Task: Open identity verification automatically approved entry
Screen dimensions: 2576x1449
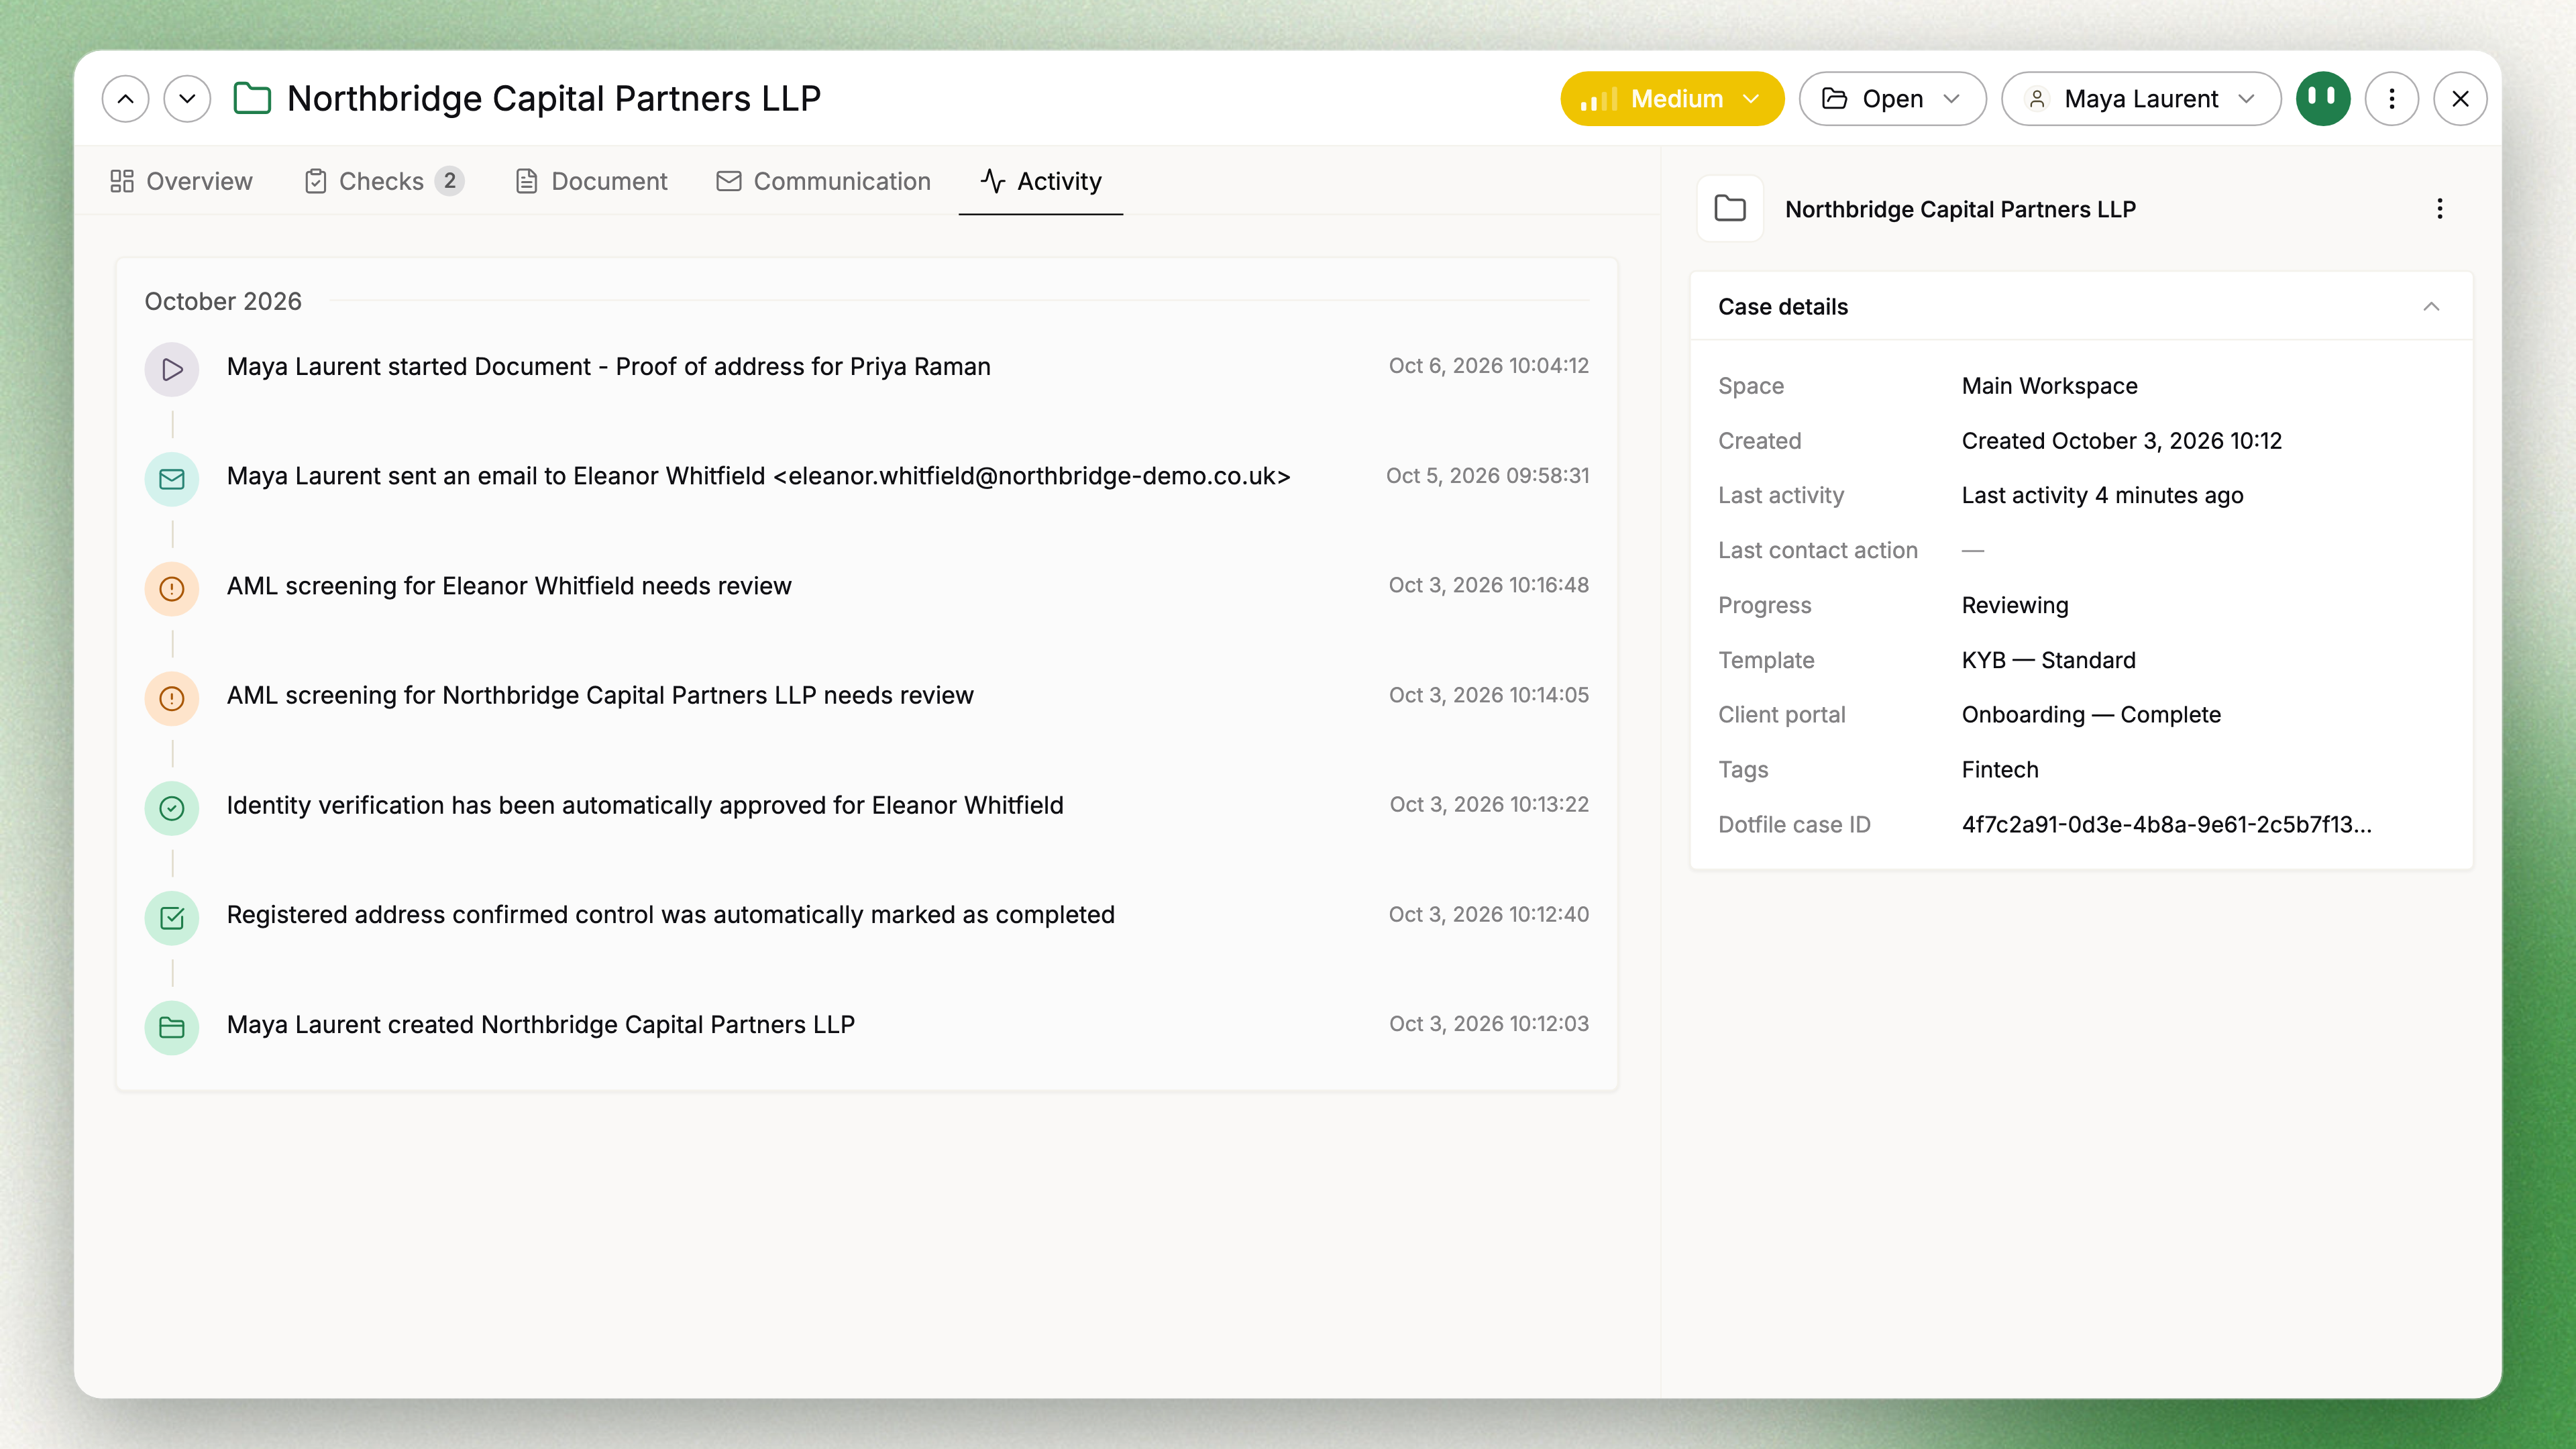Action: pyautogui.click(x=645, y=805)
